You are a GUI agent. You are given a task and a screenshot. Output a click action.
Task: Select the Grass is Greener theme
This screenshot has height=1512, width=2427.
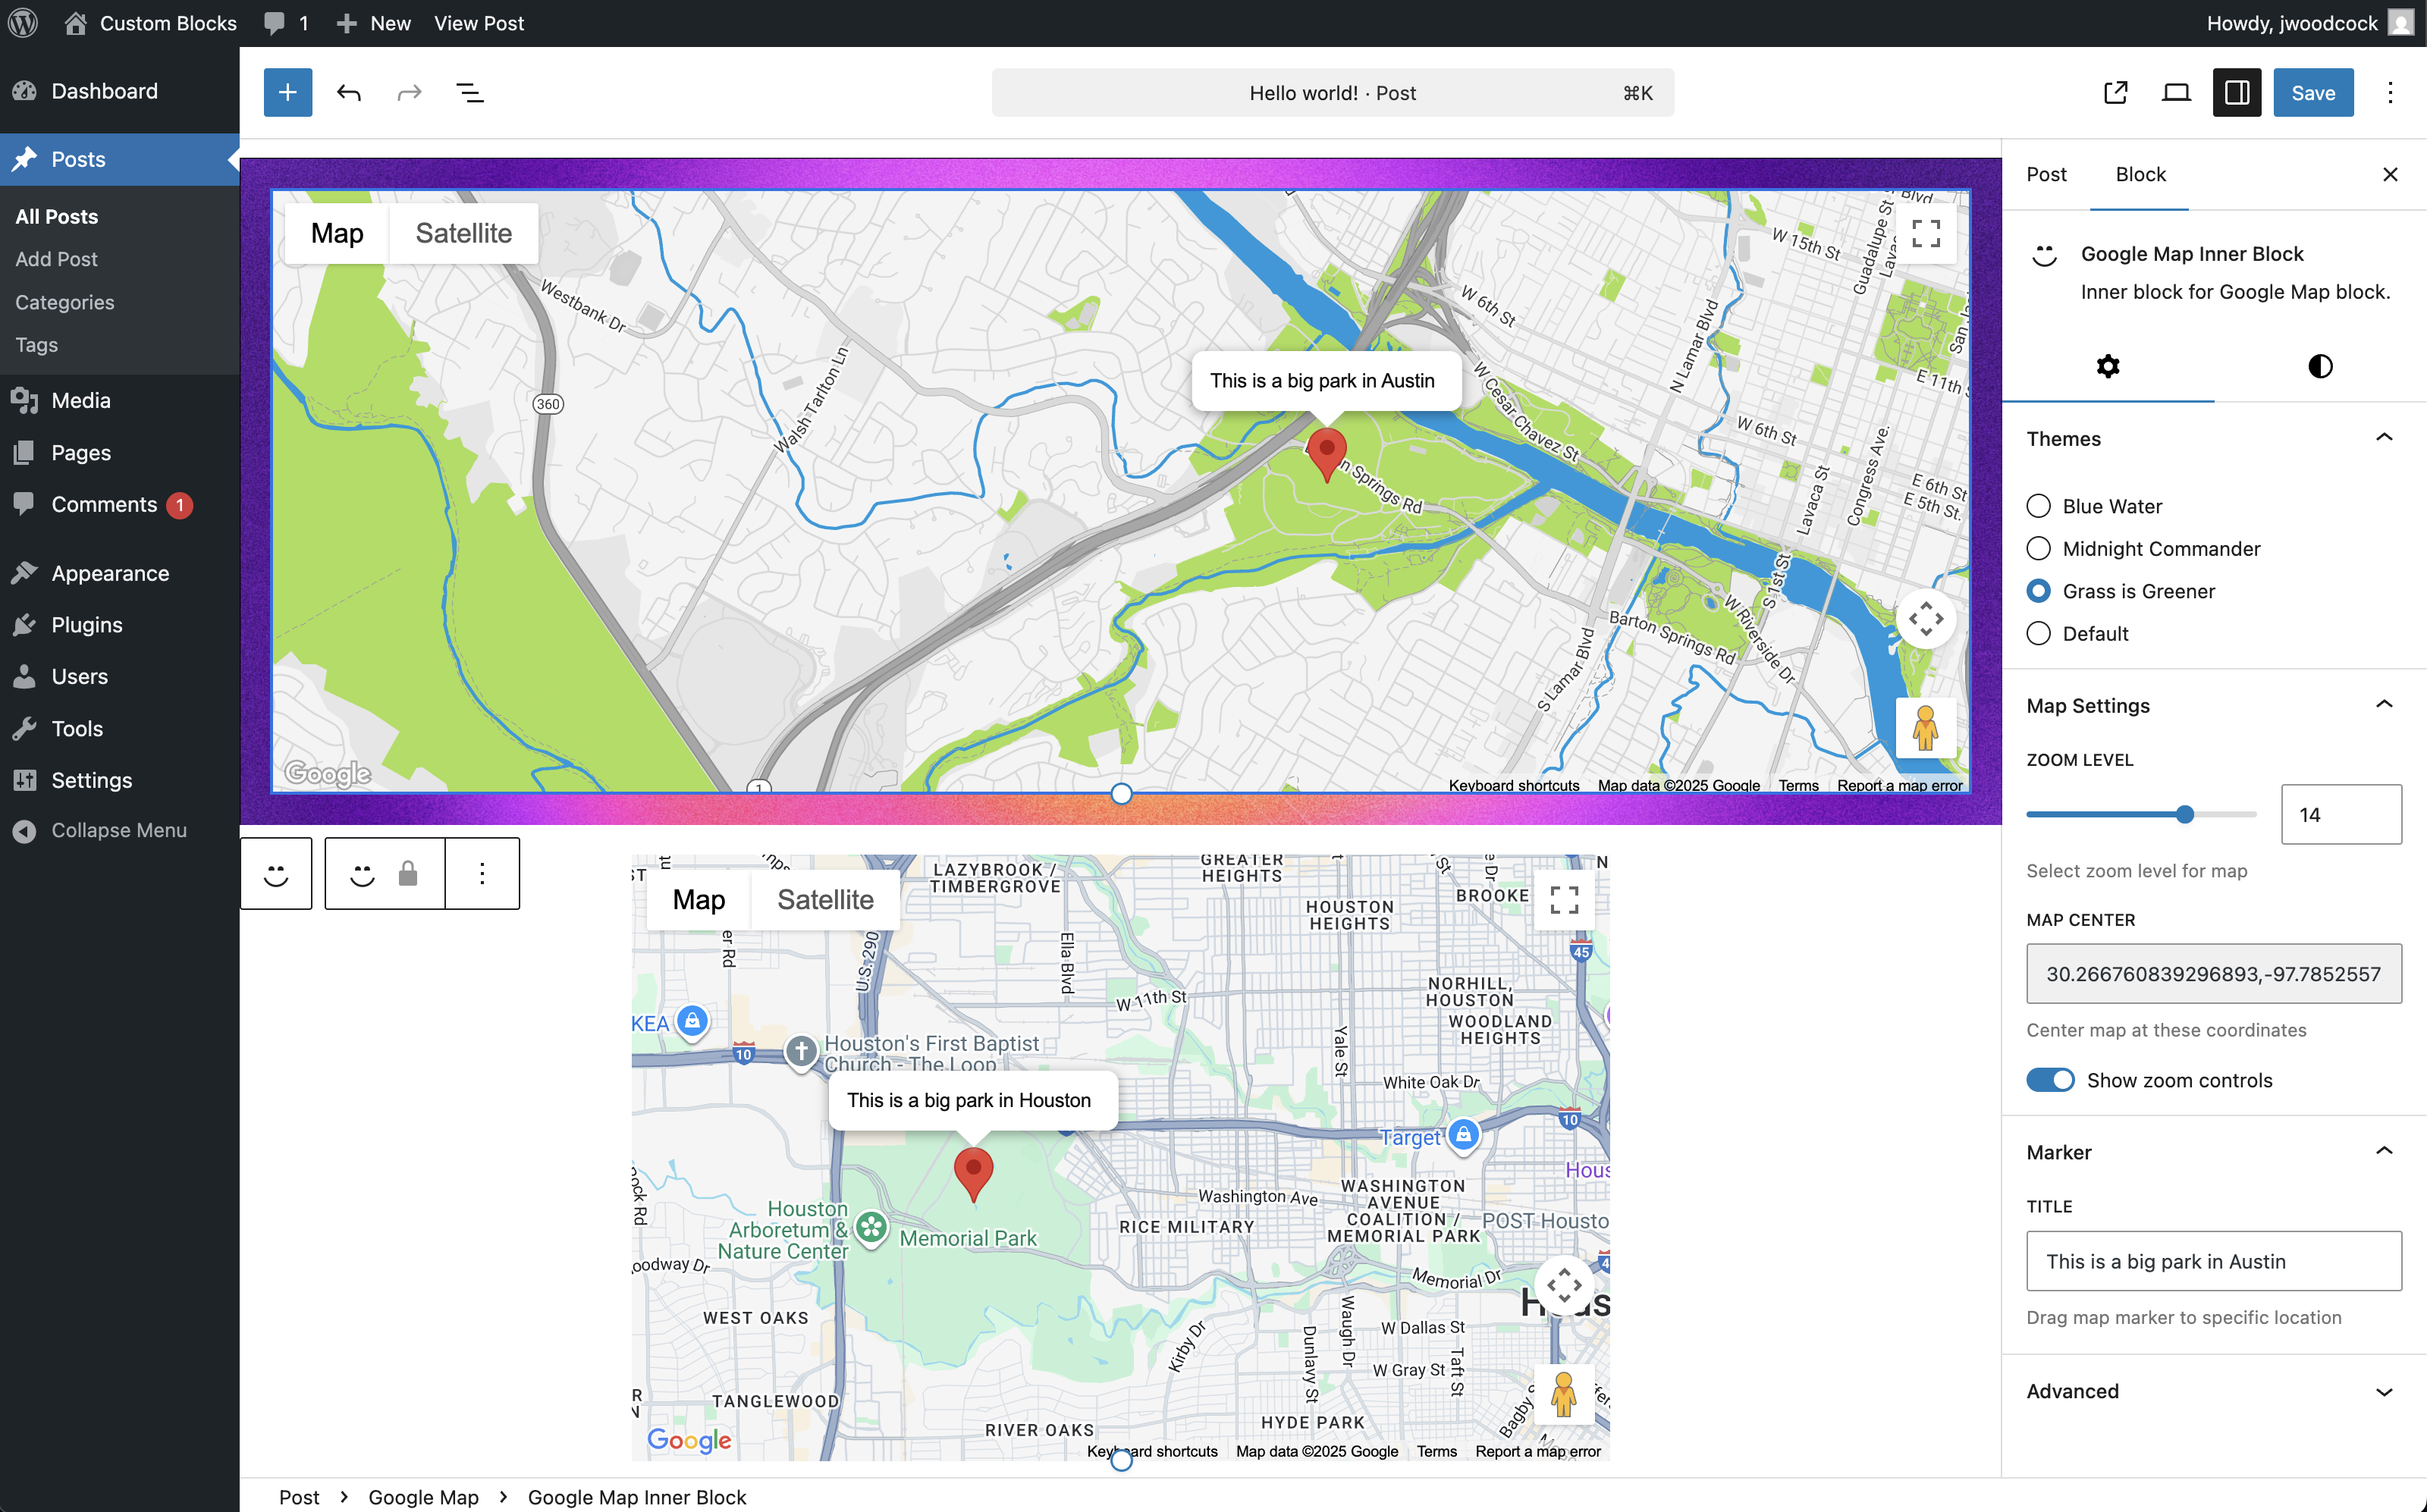tap(2038, 591)
